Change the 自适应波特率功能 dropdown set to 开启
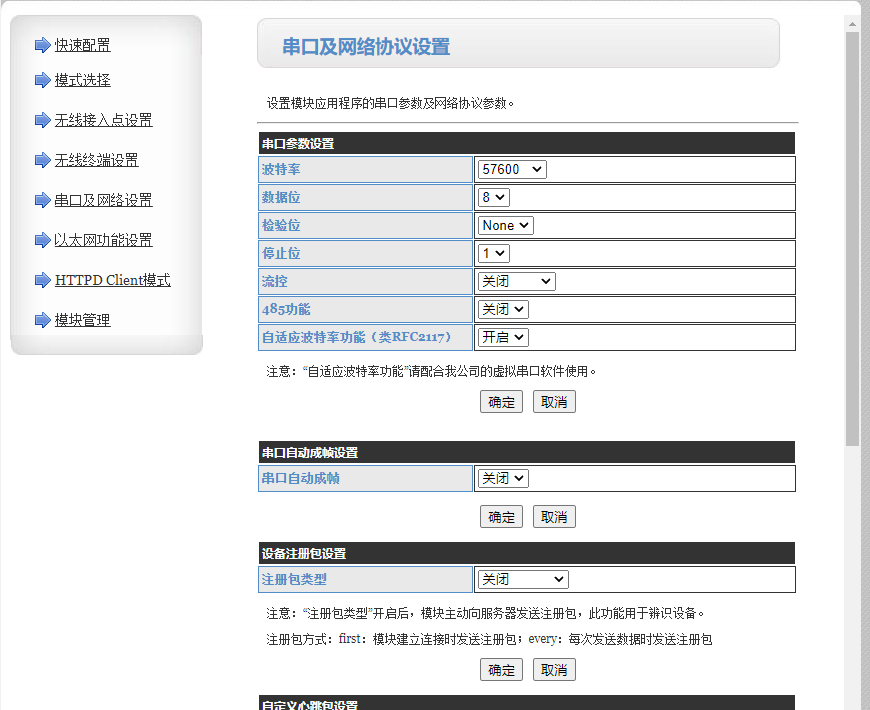This screenshot has height=710, width=870. pos(503,338)
